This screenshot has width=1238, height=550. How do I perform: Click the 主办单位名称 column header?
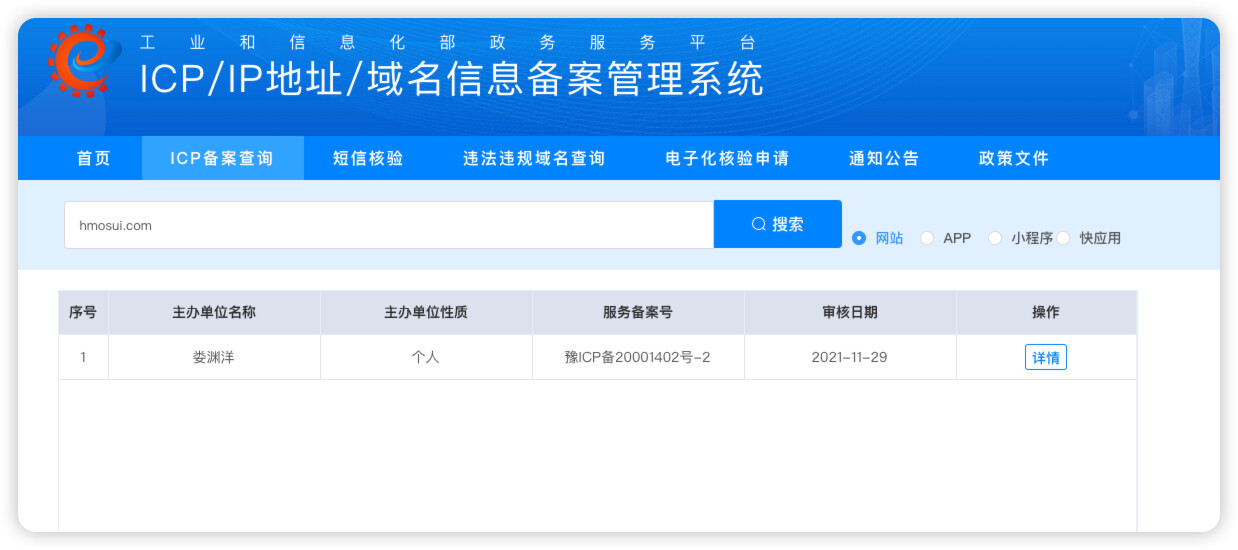tap(214, 312)
